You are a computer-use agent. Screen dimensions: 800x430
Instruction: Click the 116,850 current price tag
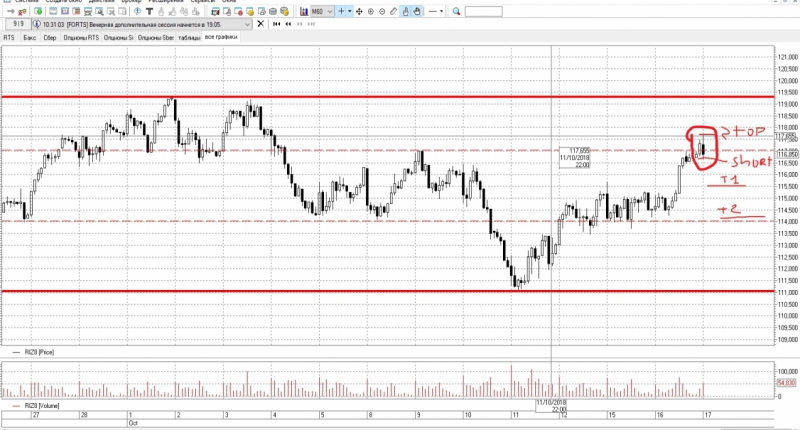(787, 154)
